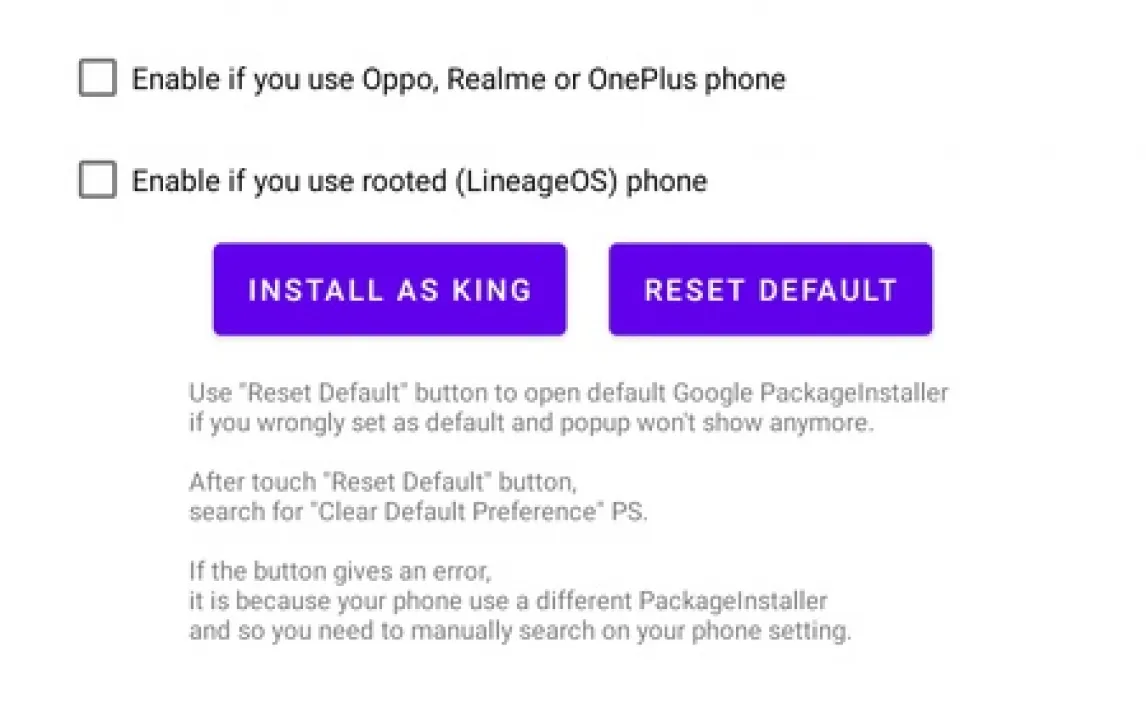
Task: Tap the Reset Default button
Action: point(770,290)
